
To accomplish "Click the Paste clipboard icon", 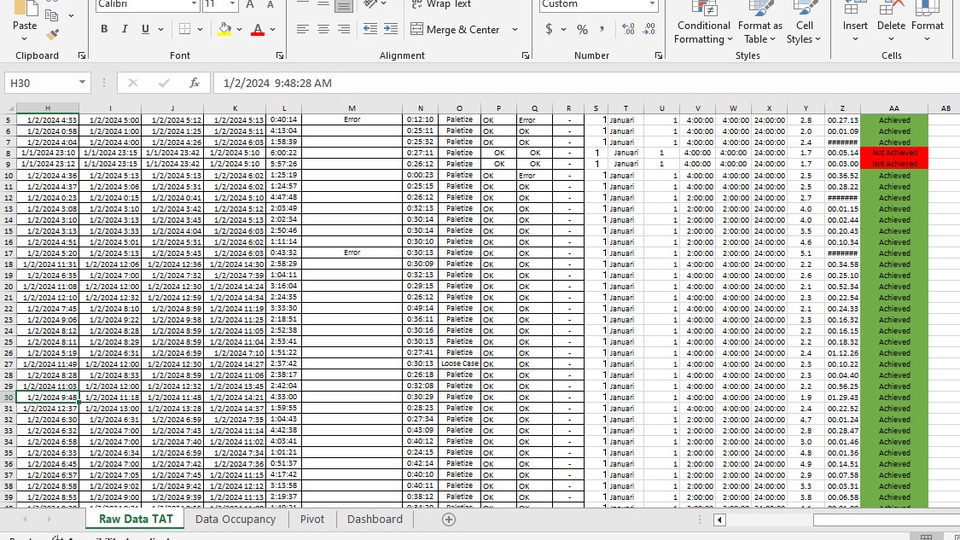I will point(24,9).
